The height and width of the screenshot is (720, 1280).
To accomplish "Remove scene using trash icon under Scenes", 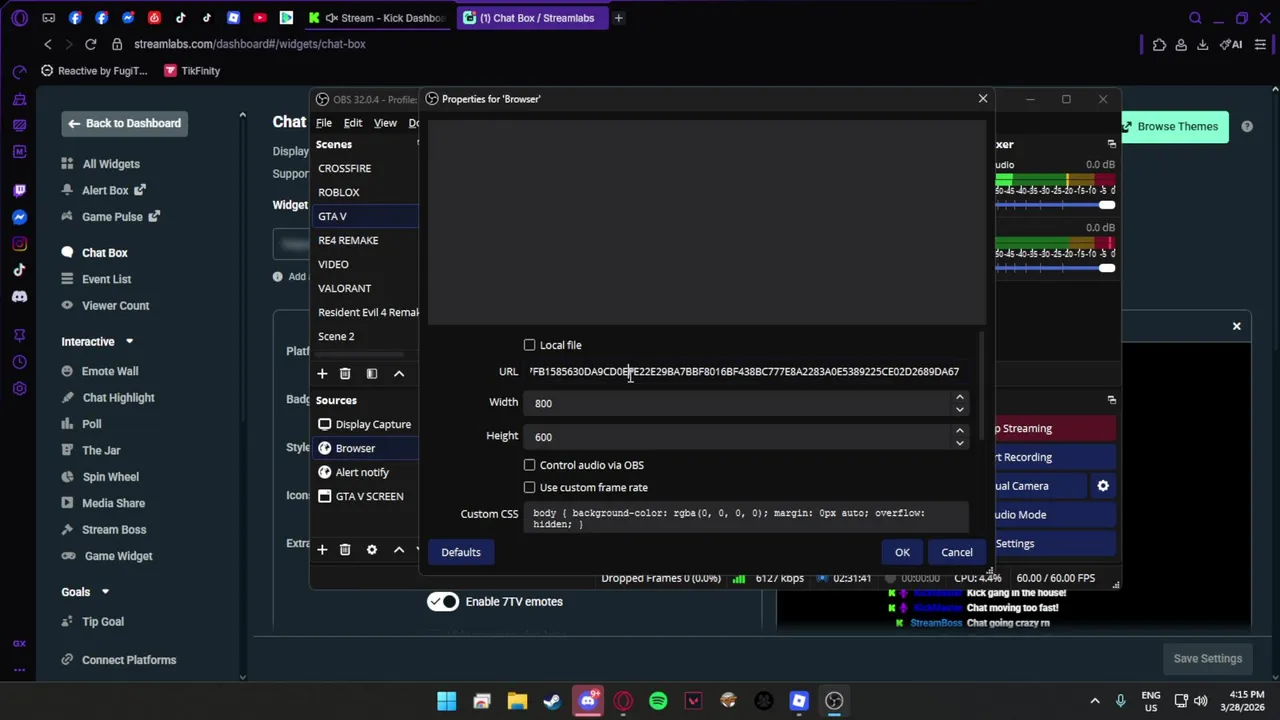I will (x=345, y=373).
